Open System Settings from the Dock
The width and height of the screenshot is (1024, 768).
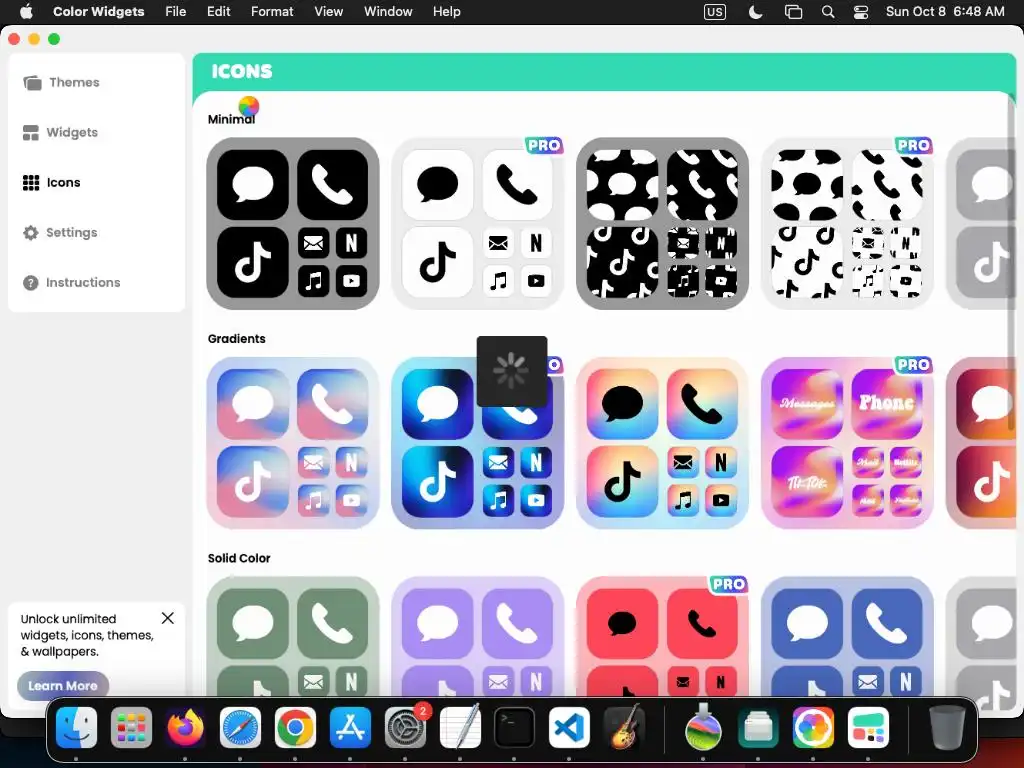coord(405,728)
